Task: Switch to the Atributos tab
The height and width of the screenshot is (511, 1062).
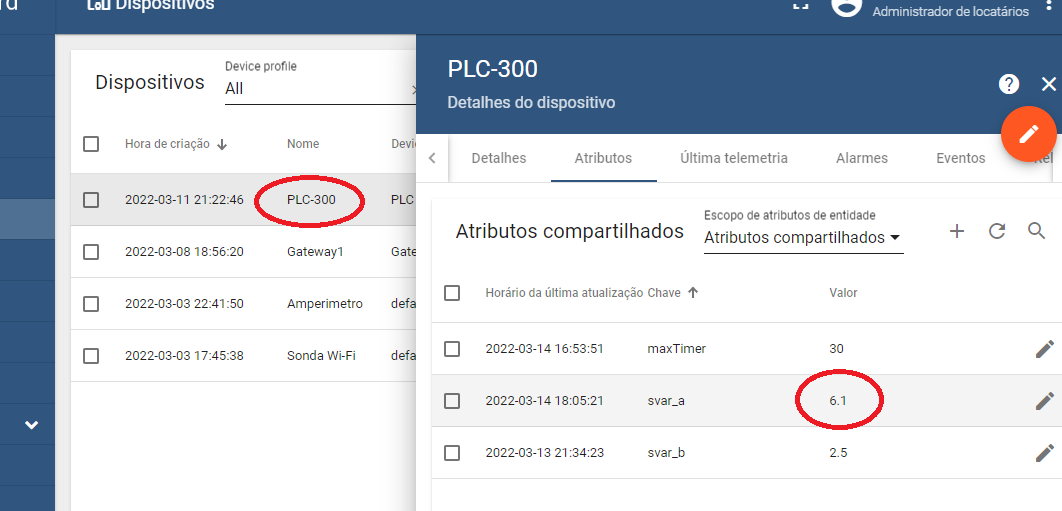Action: [603, 158]
